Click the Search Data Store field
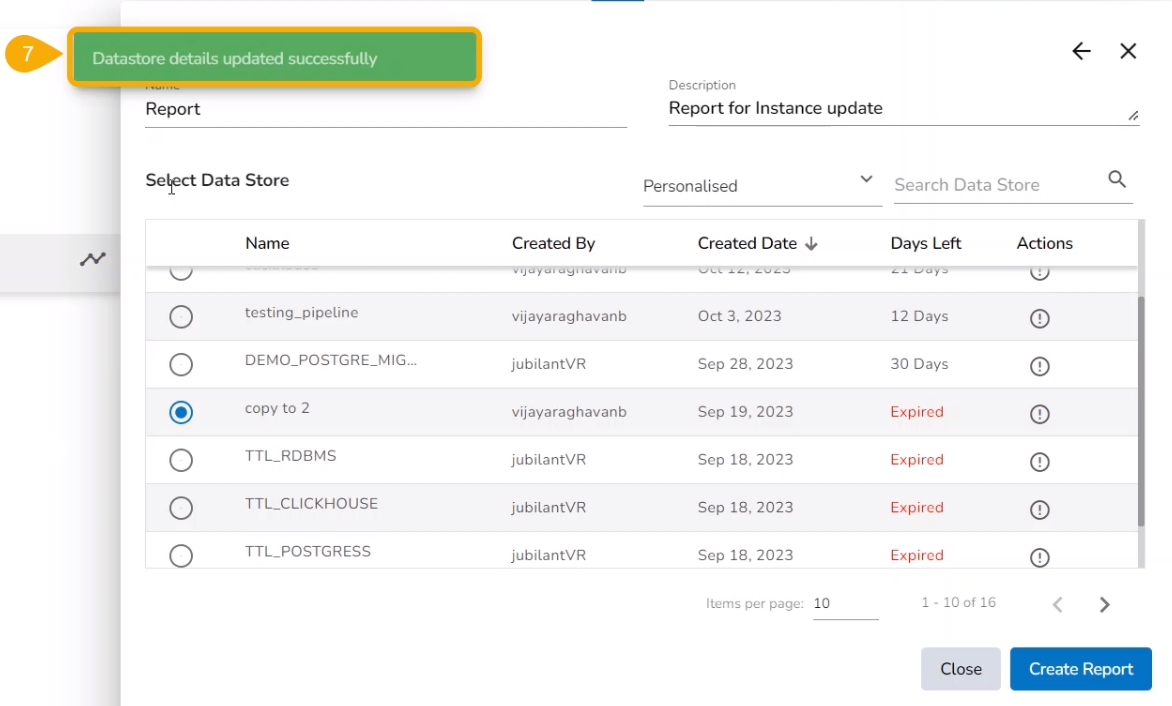Screen dimensions: 1172x706 point(995,185)
